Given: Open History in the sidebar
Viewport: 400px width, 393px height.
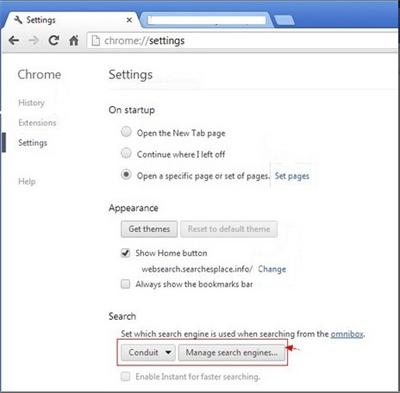Looking at the screenshot, I should point(31,103).
